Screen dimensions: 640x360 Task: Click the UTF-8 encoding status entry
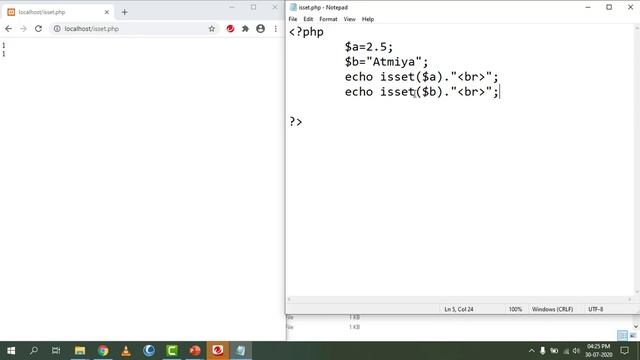click(596, 309)
